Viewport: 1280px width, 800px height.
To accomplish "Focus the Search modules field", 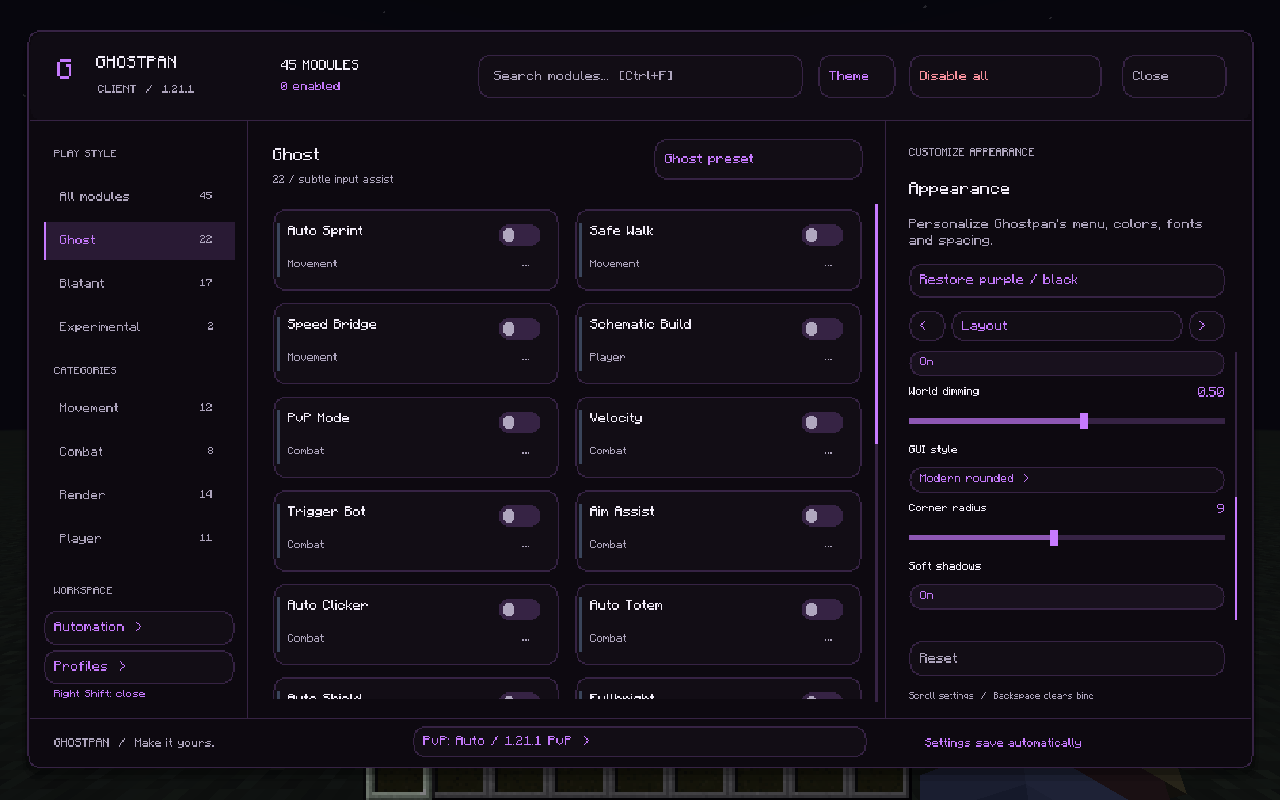I will tap(640, 76).
